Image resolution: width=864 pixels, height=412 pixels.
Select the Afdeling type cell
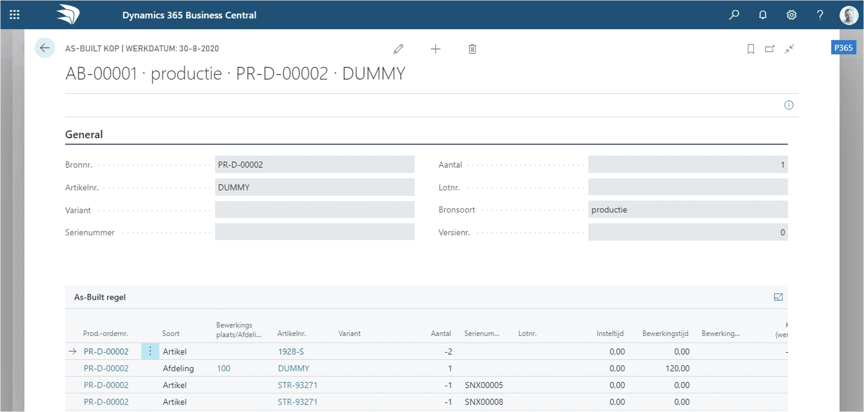(x=177, y=368)
